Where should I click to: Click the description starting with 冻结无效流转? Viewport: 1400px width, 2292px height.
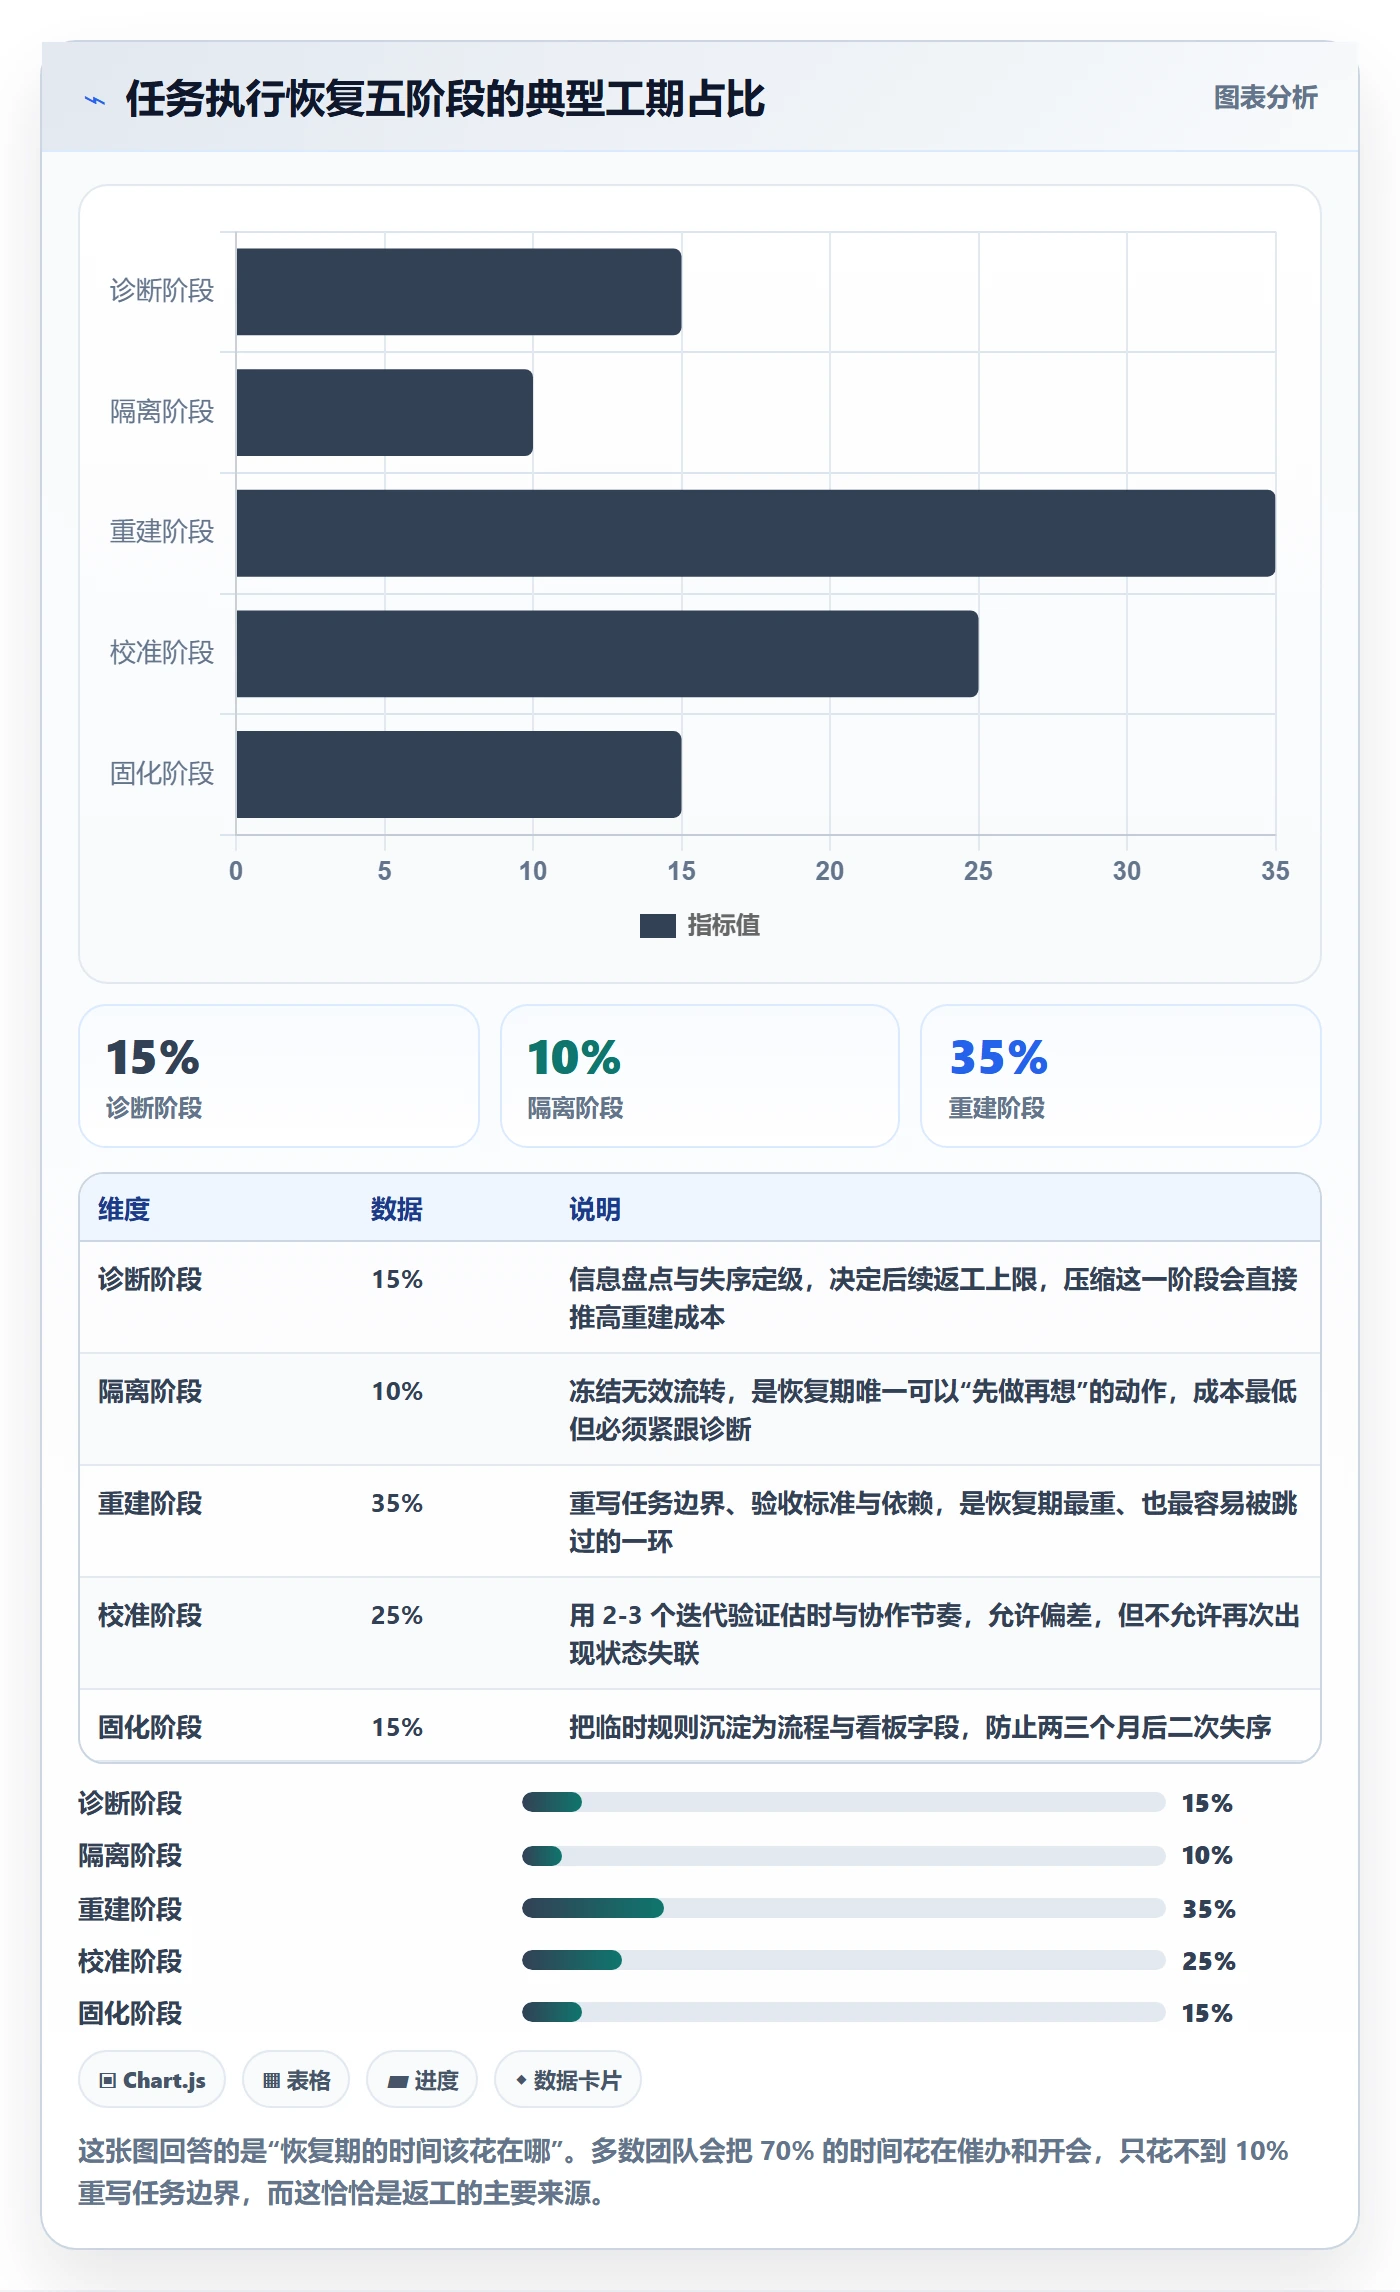tap(933, 1410)
